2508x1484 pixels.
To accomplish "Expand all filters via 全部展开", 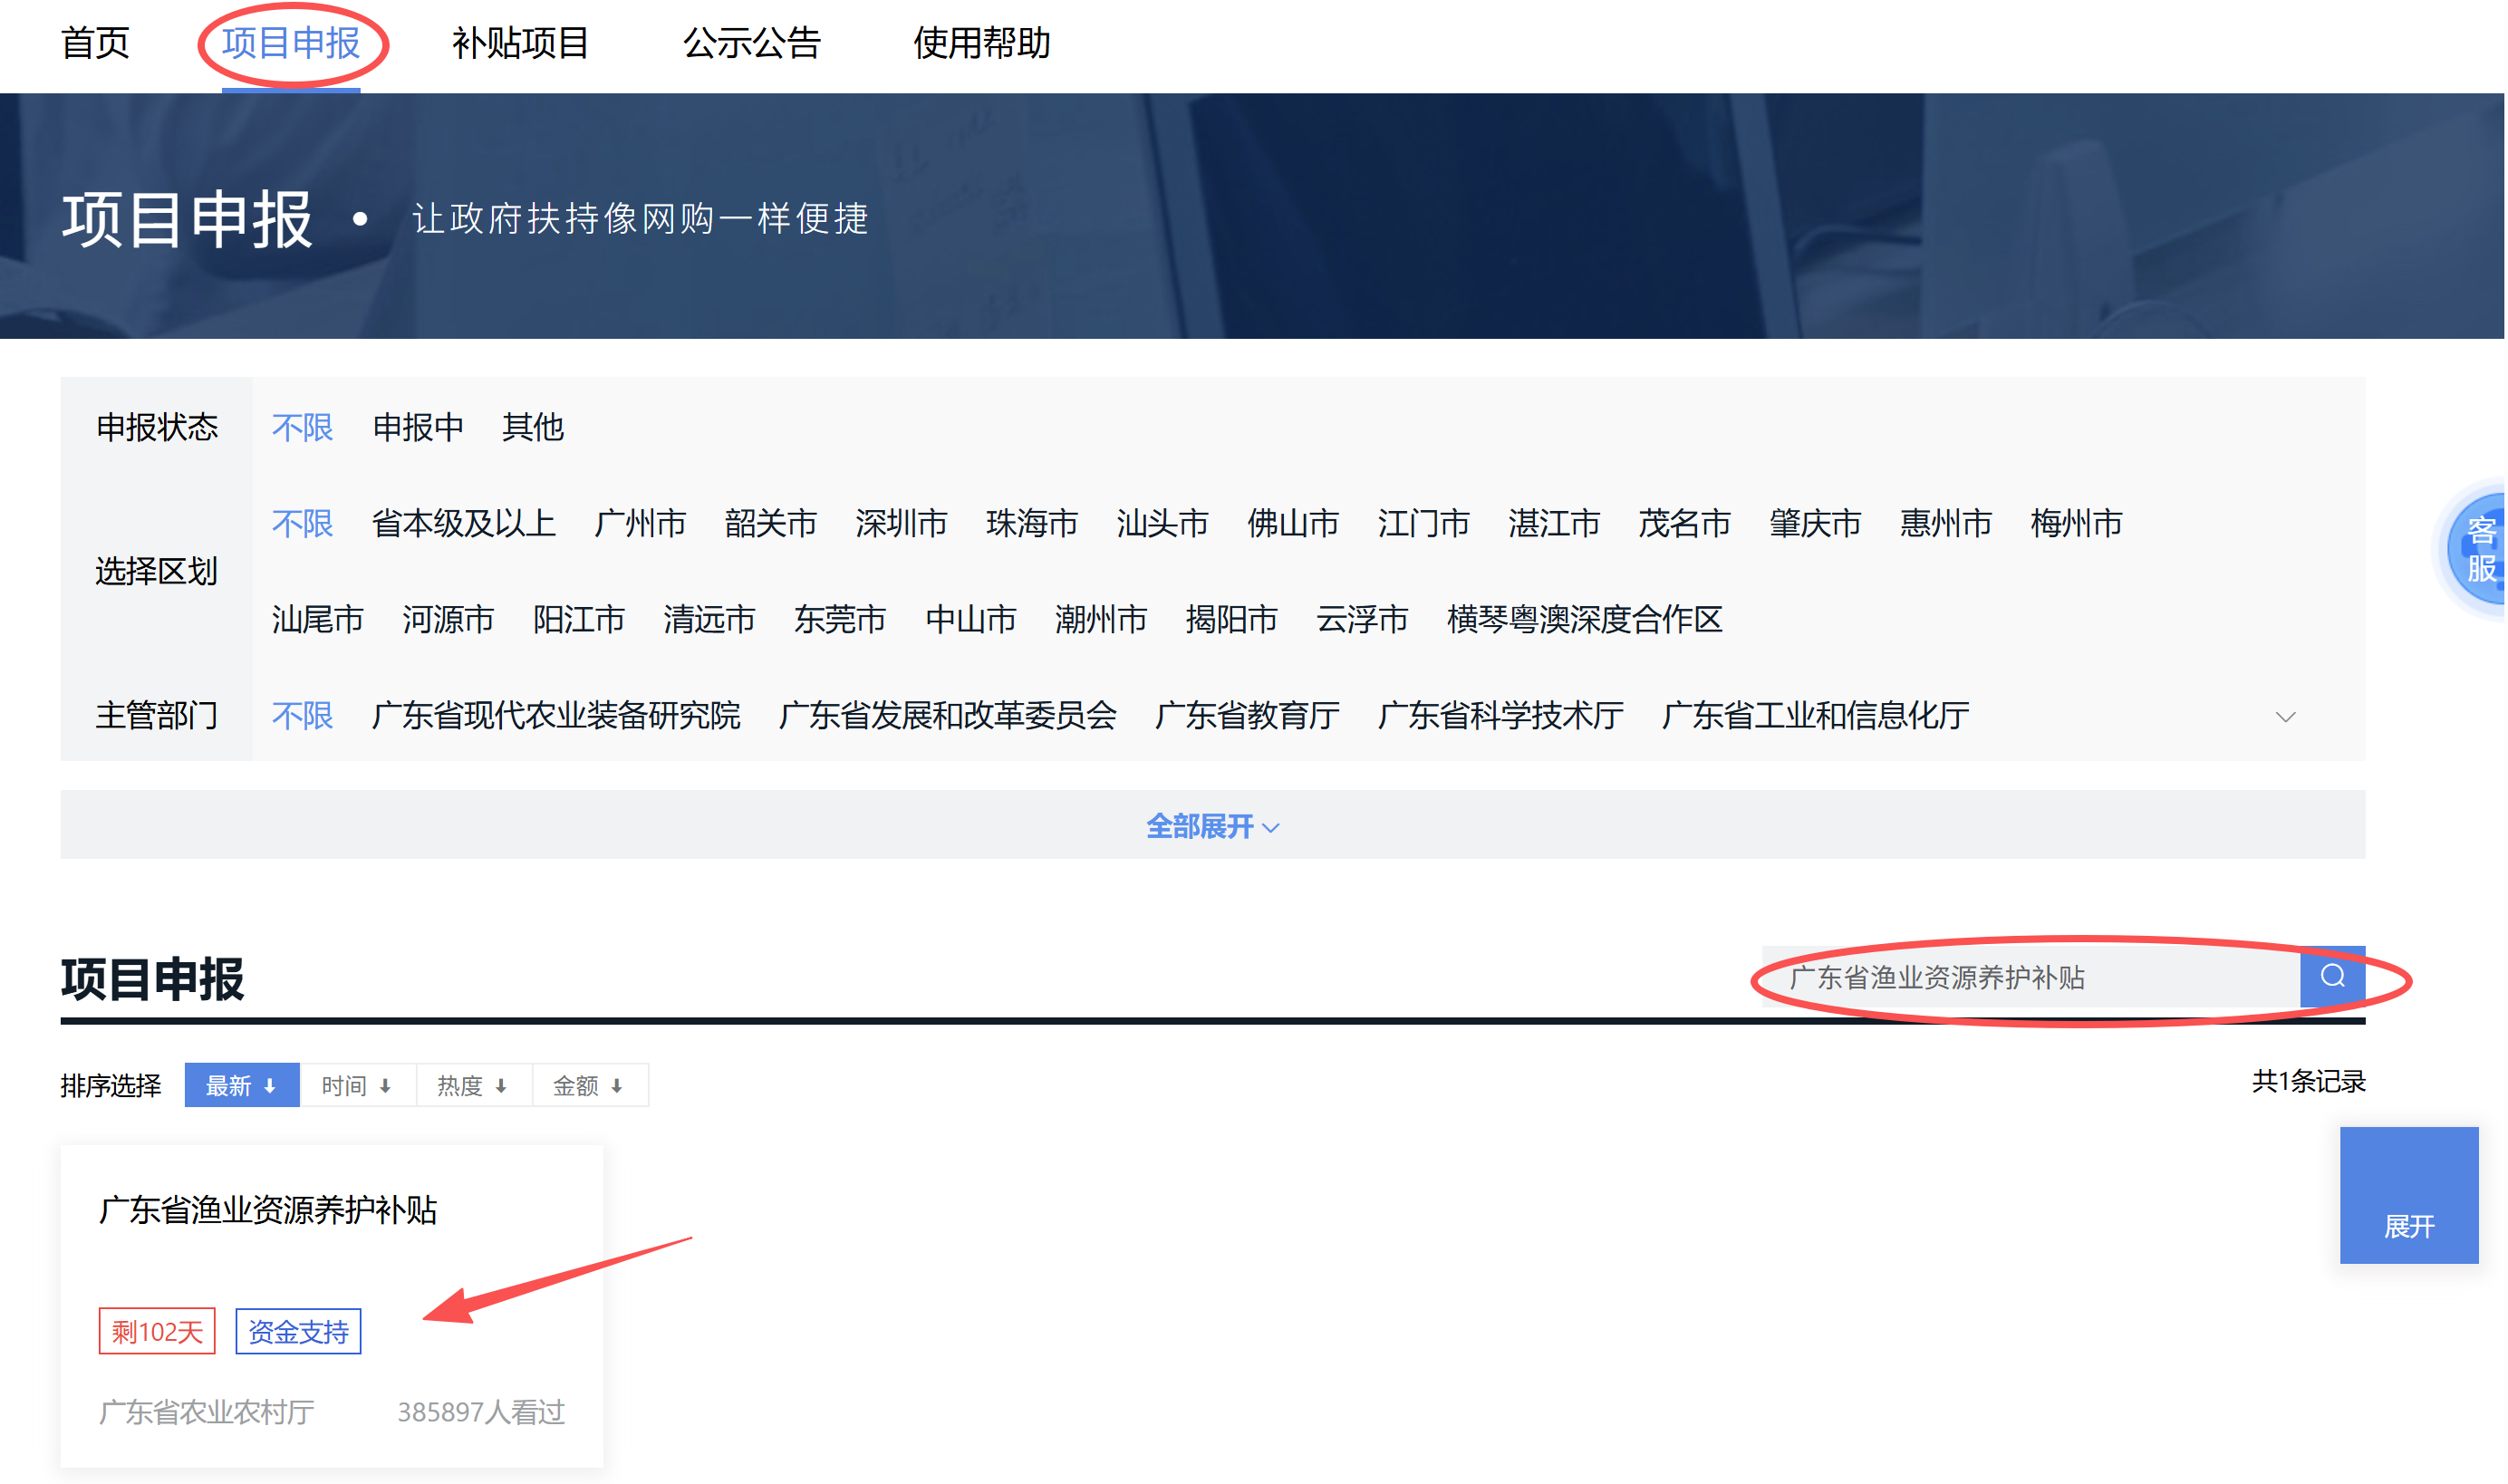I will pos(1211,826).
